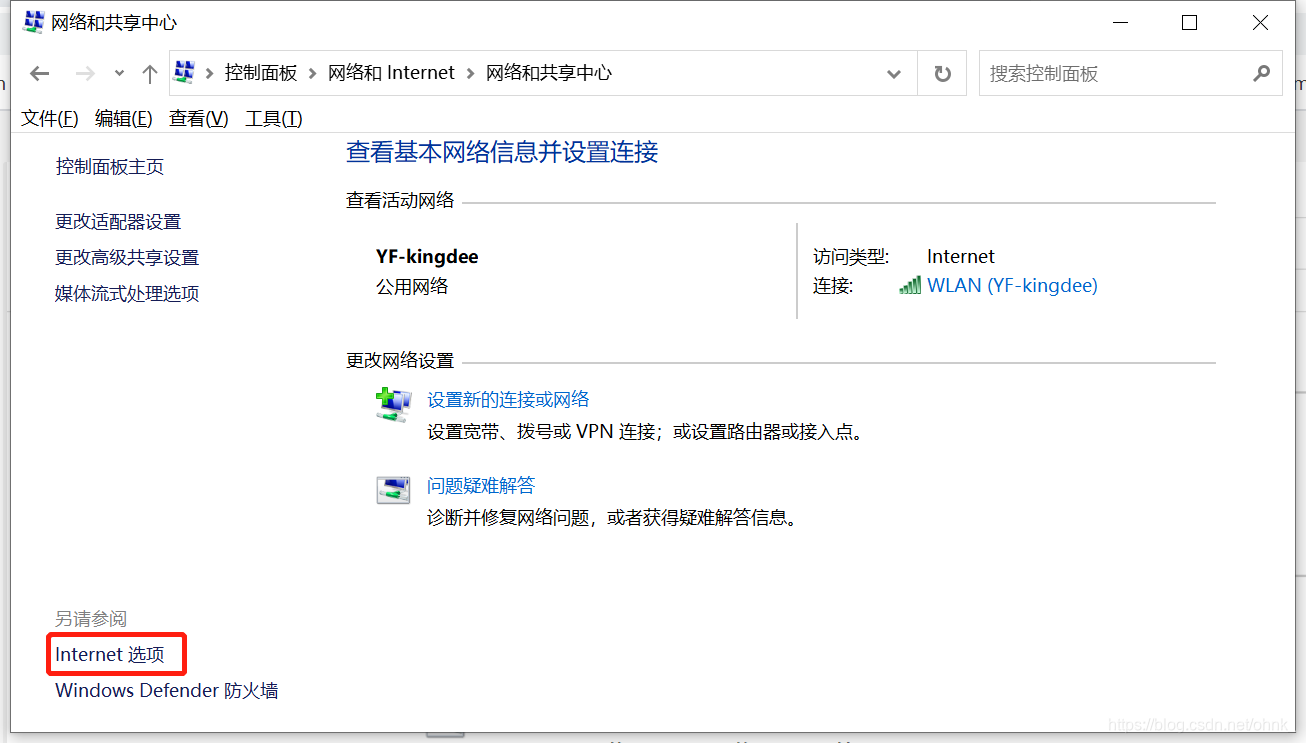Expand chevron after 网络和 Internet breadcrumb
Image resolution: width=1306 pixels, height=743 pixels.
click(470, 73)
